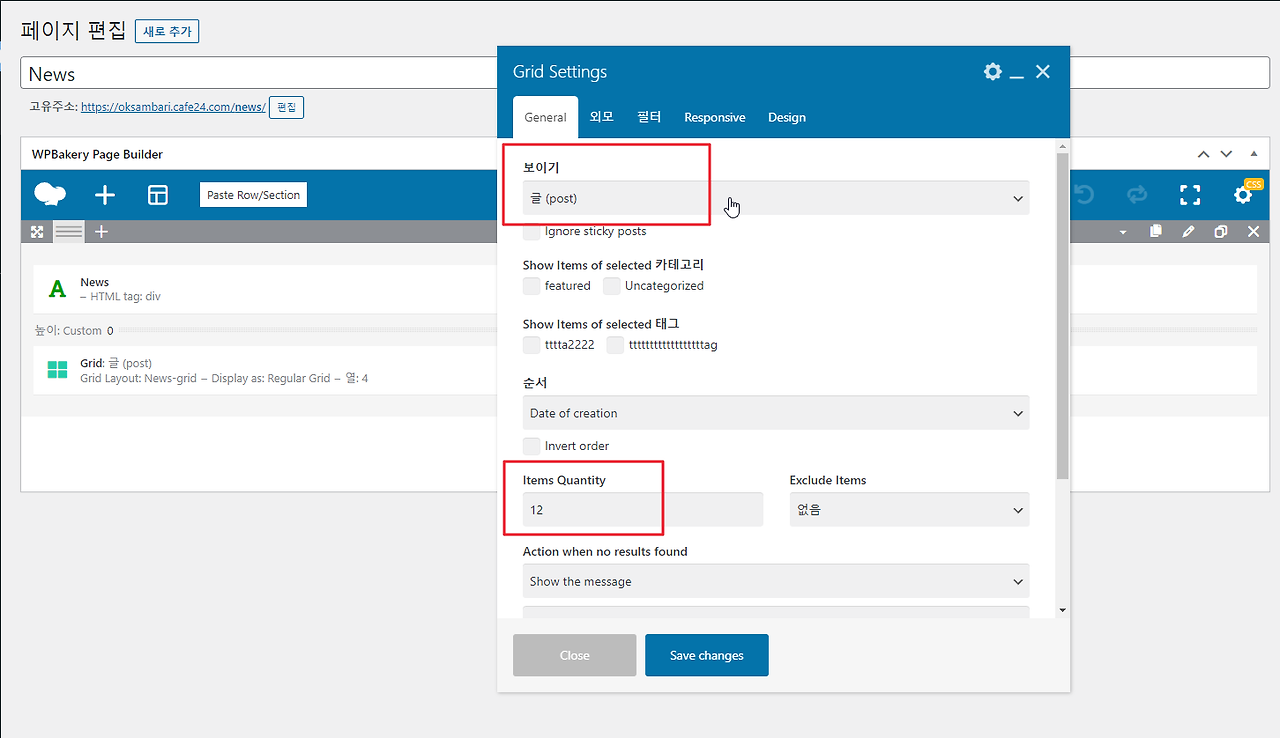Select the tttta2222 tag checkbox

532,345
